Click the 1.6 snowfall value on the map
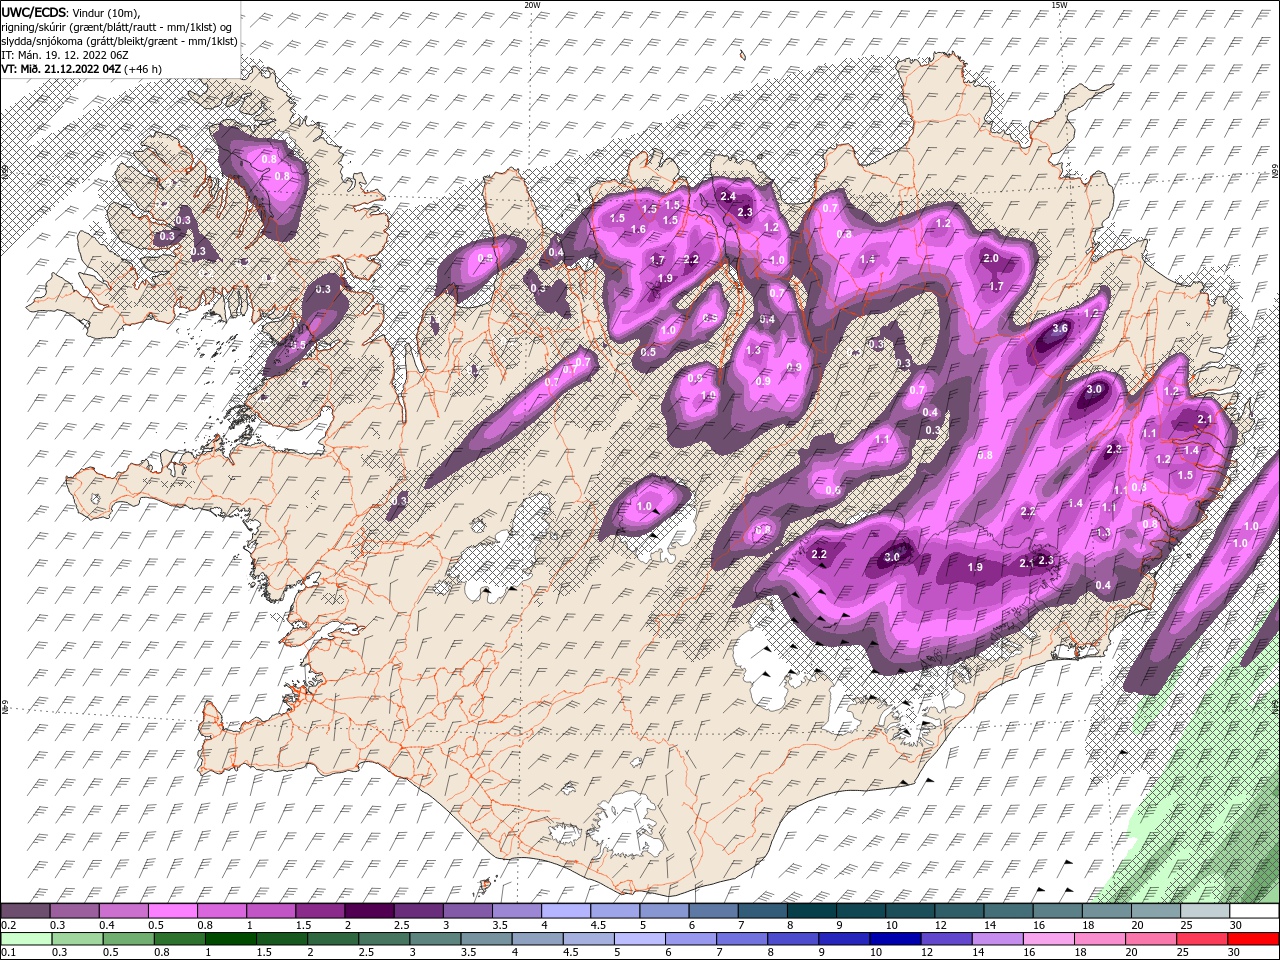 click(638, 229)
